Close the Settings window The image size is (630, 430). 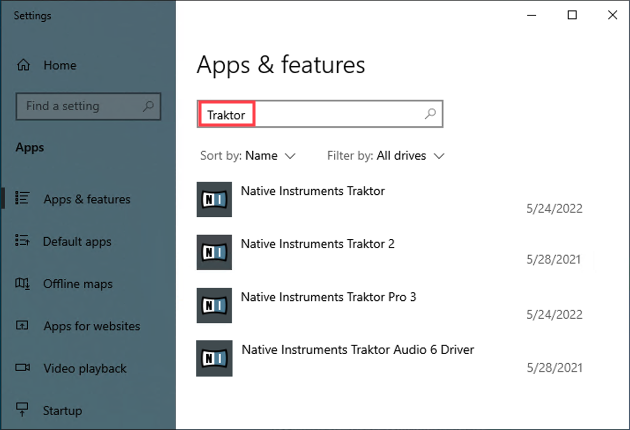[612, 15]
